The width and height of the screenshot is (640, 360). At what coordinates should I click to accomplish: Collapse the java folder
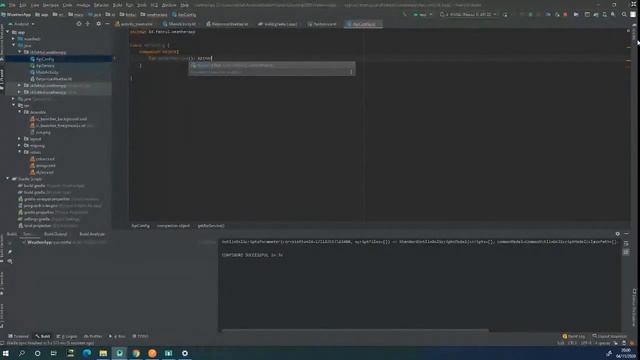13,46
